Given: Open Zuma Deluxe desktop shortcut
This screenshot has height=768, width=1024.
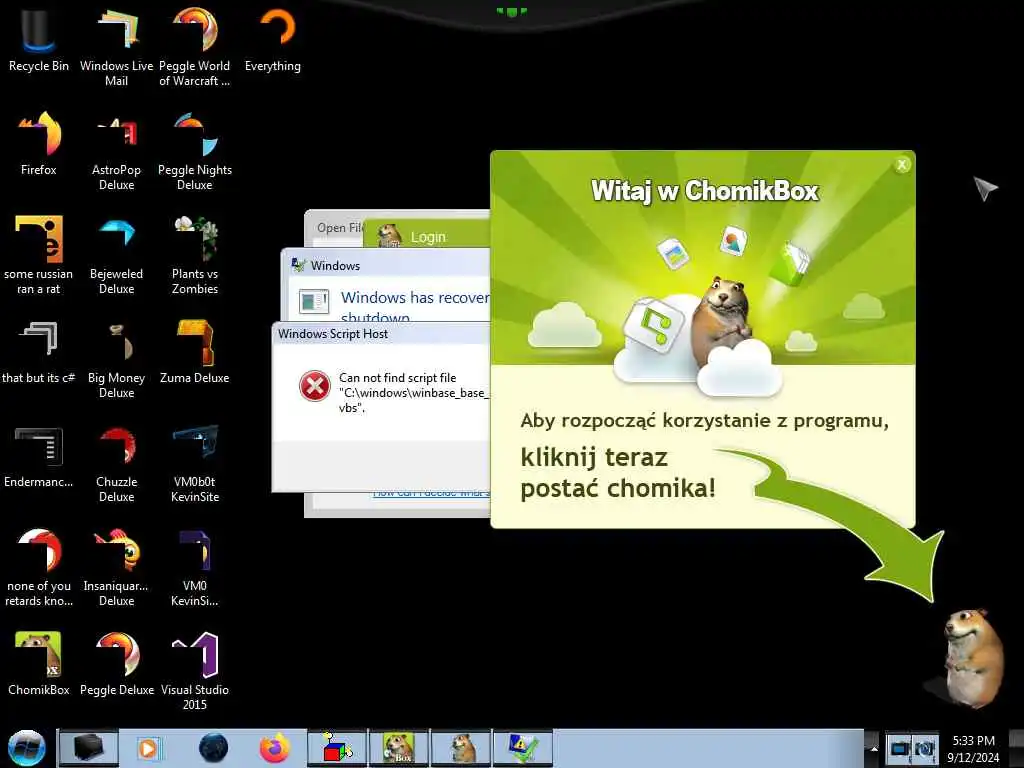Looking at the screenshot, I should tap(195, 351).
